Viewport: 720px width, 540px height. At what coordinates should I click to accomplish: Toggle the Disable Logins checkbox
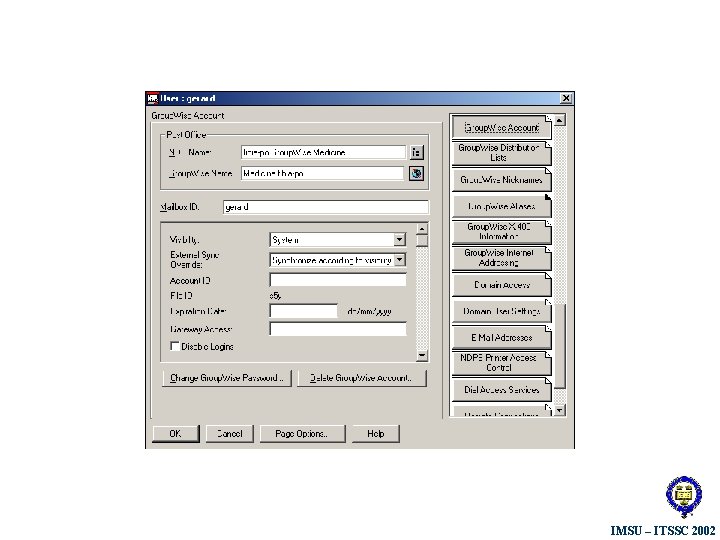[x=175, y=346]
